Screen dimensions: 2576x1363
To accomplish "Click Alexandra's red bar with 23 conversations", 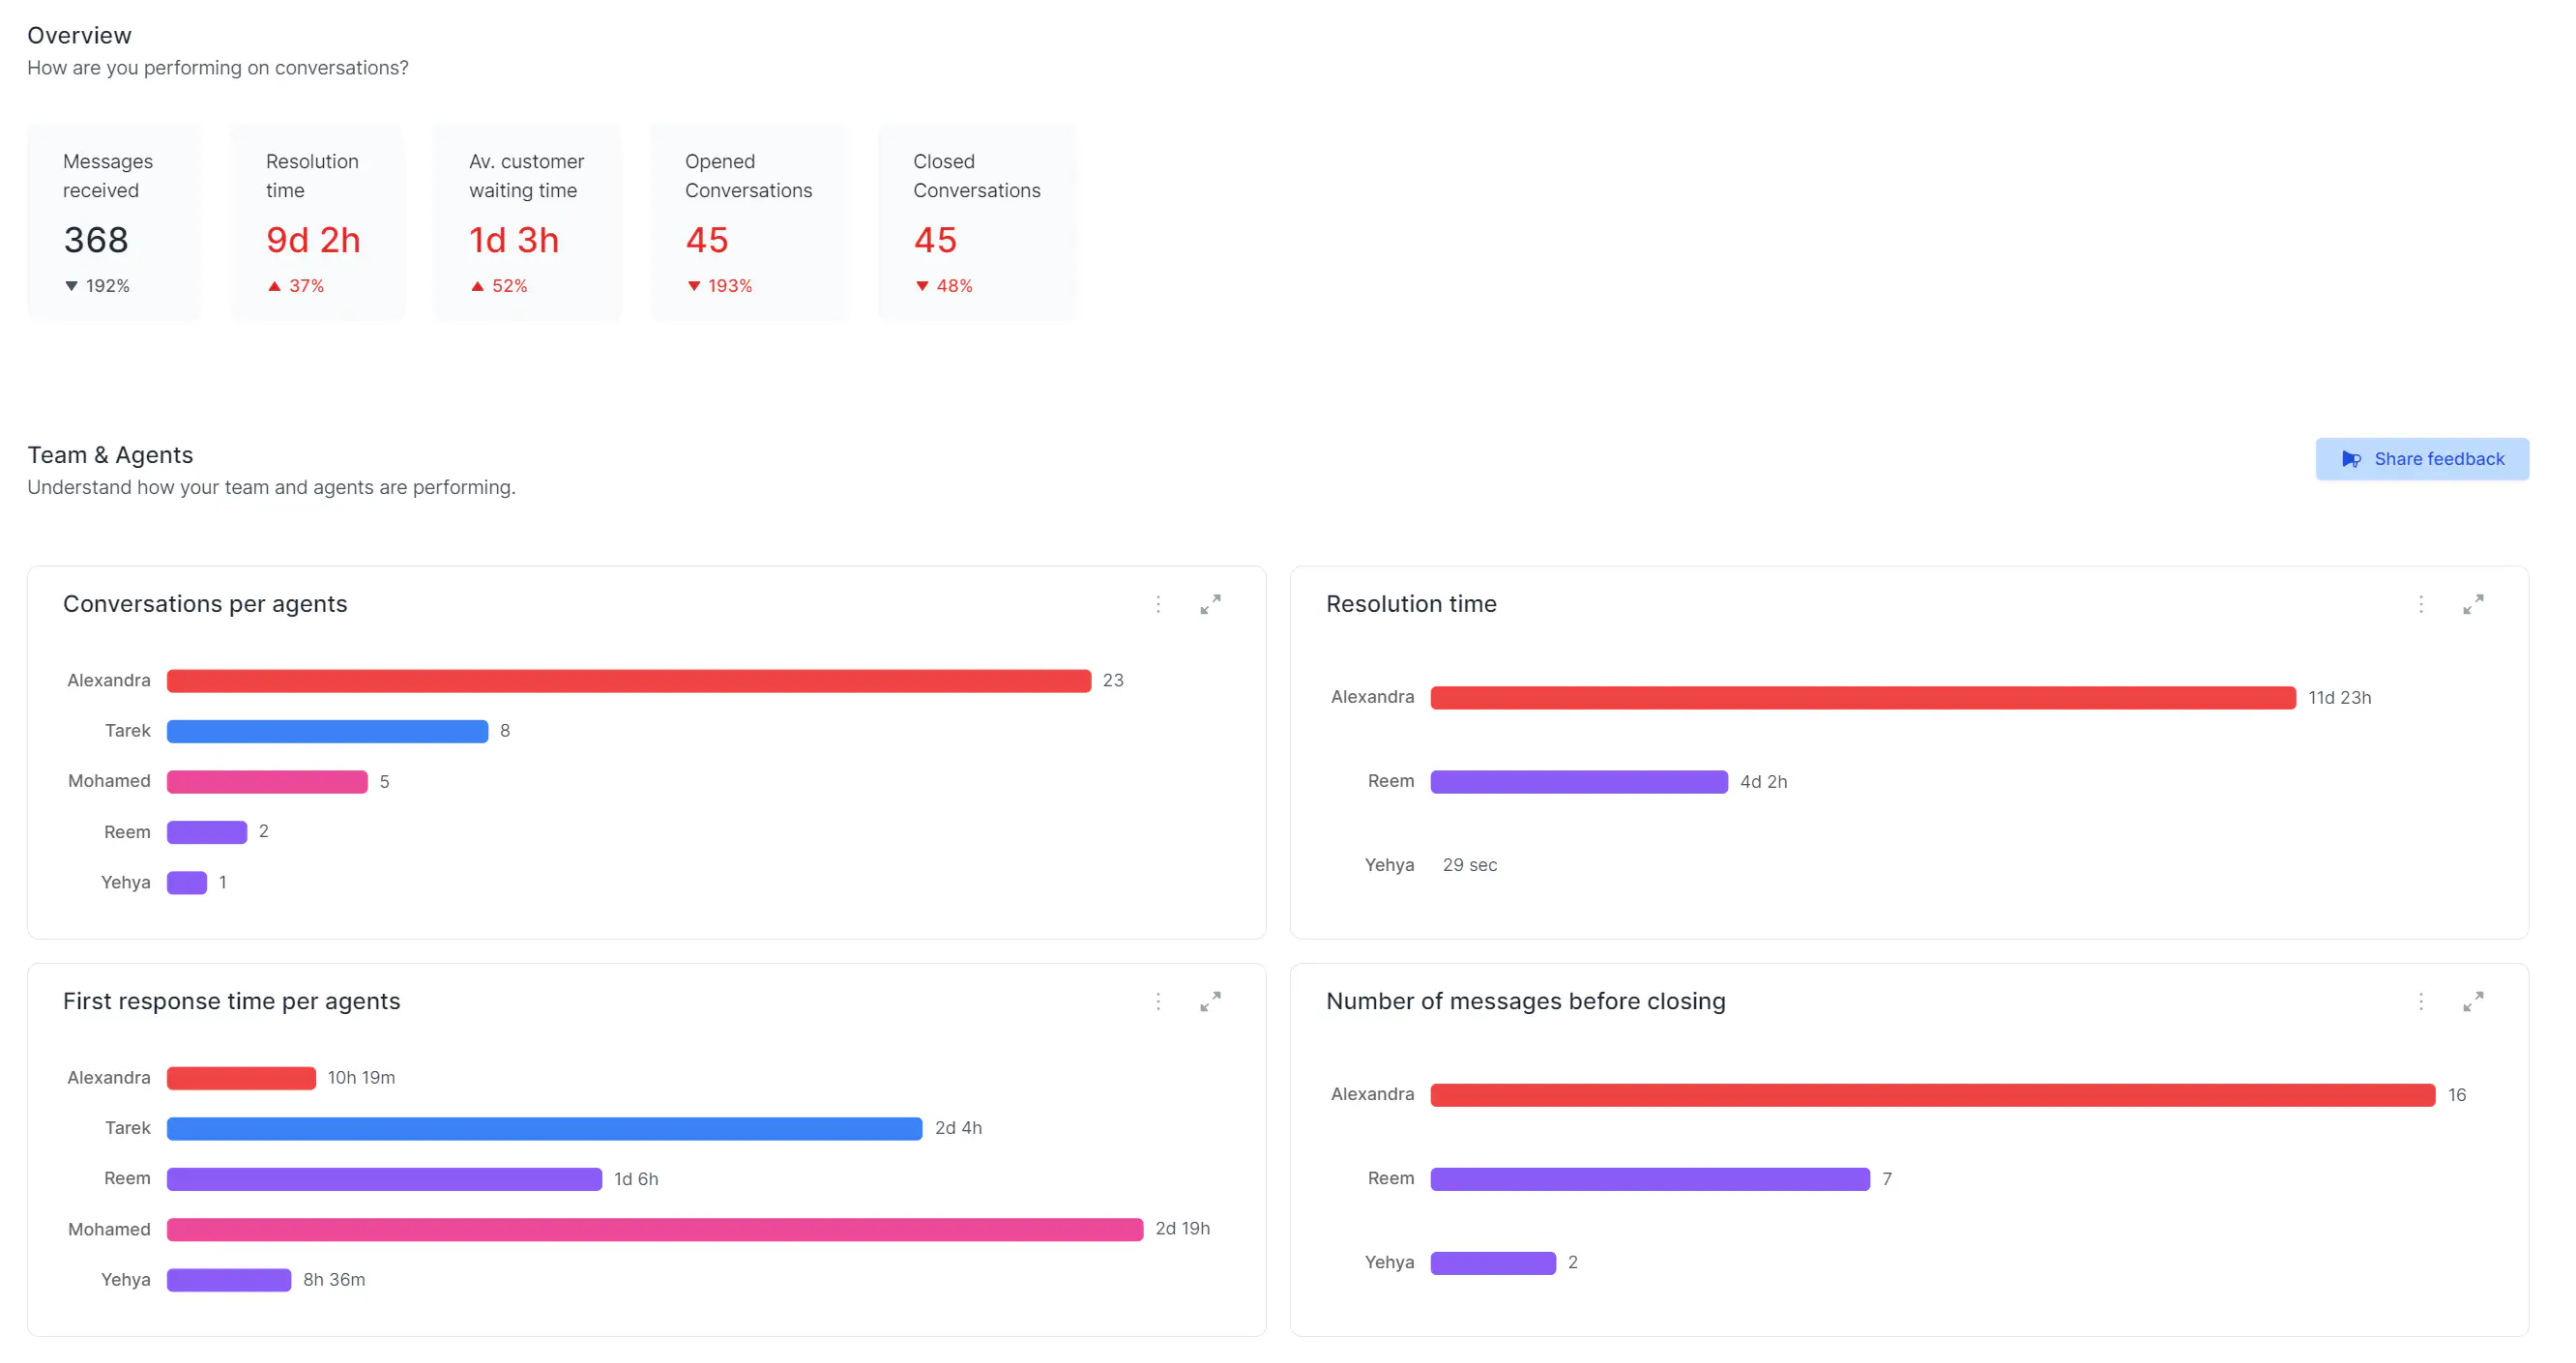I will tap(629, 681).
